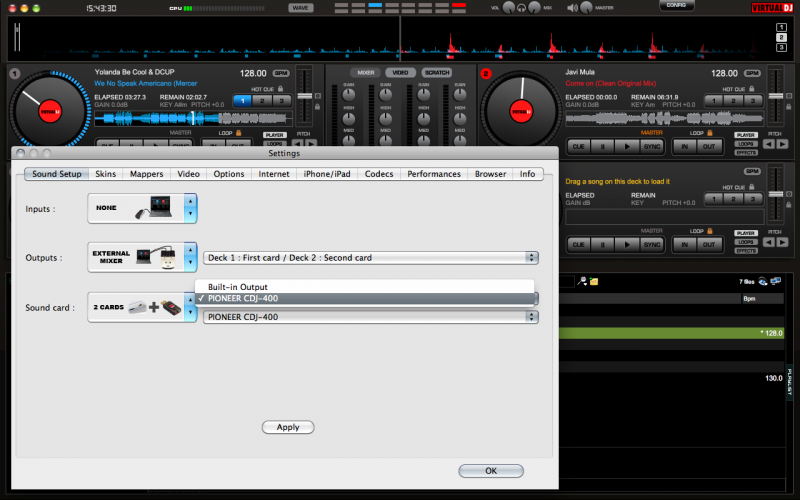Trigger hot cue 3 on deck 2

pos(753,101)
